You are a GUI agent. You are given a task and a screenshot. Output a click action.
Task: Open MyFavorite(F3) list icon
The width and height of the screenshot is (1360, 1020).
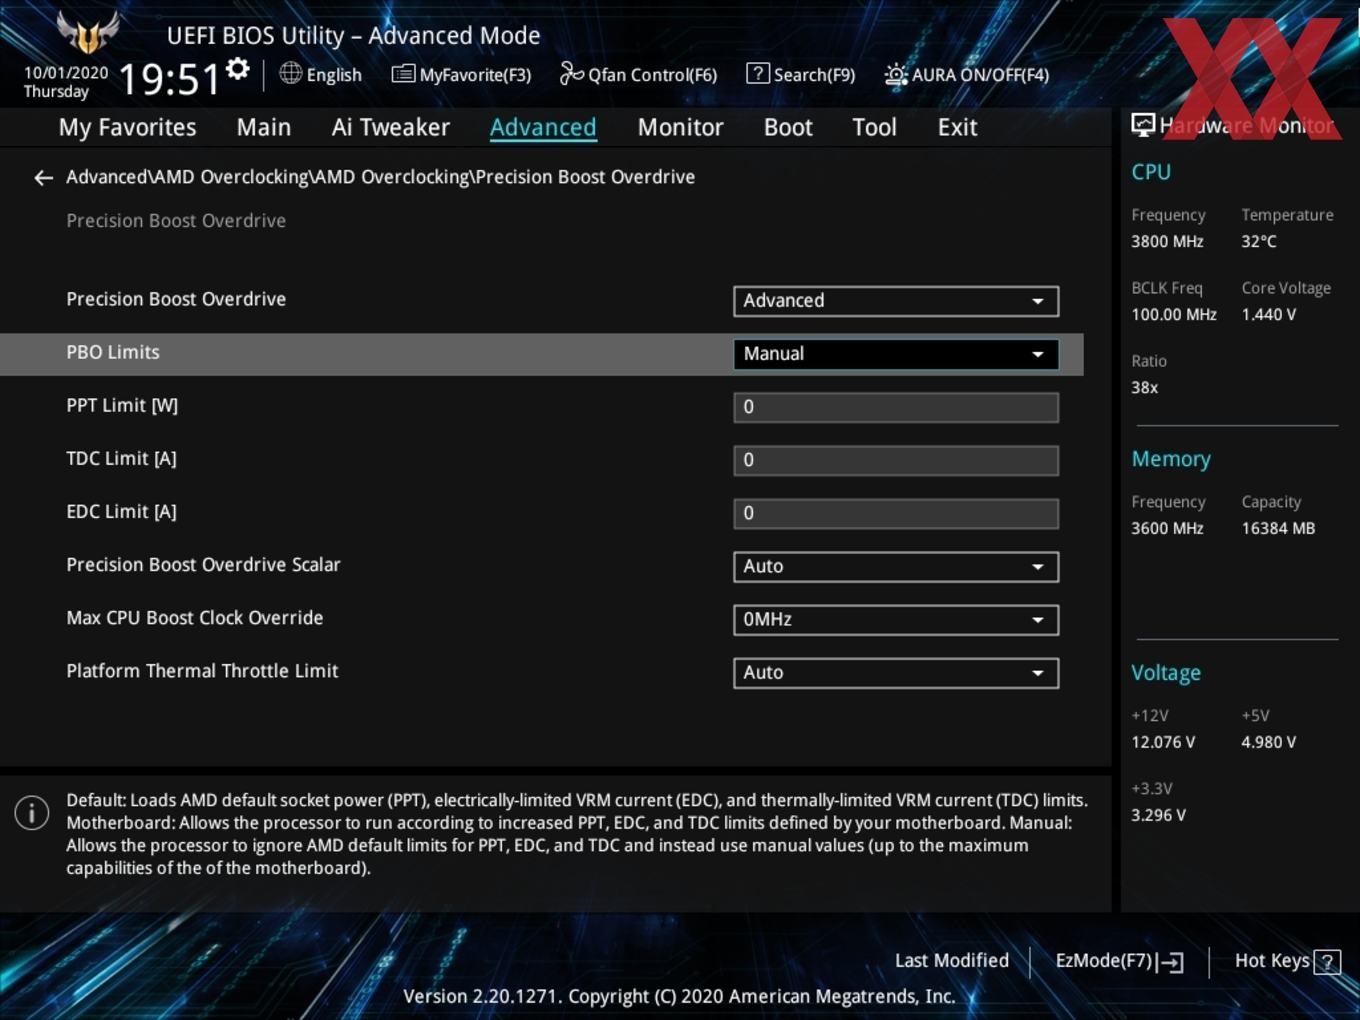[x=403, y=74]
